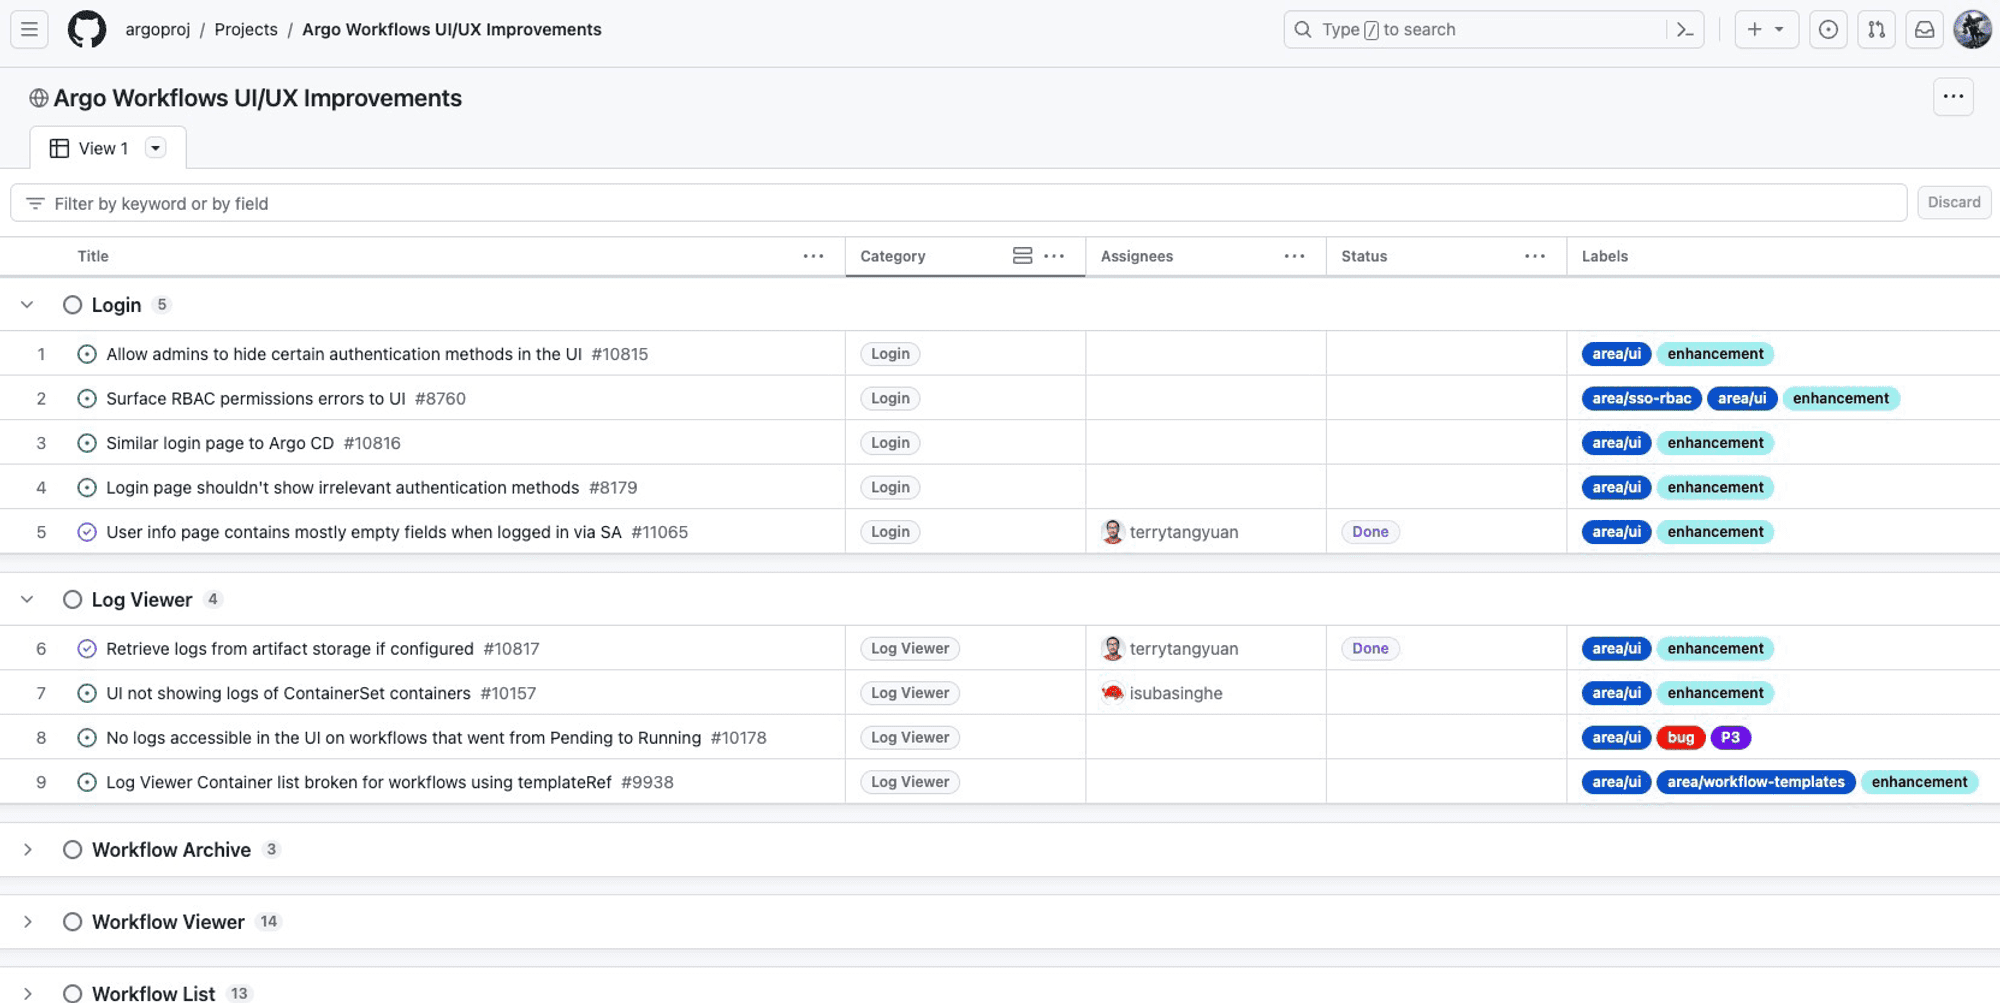The image size is (2000, 1003).
Task: Click the red bug label on row 8
Action: tap(1681, 737)
